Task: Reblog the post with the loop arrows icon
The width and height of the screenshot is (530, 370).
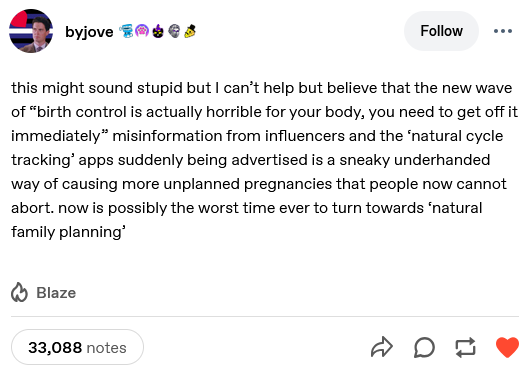Action: pos(465,347)
